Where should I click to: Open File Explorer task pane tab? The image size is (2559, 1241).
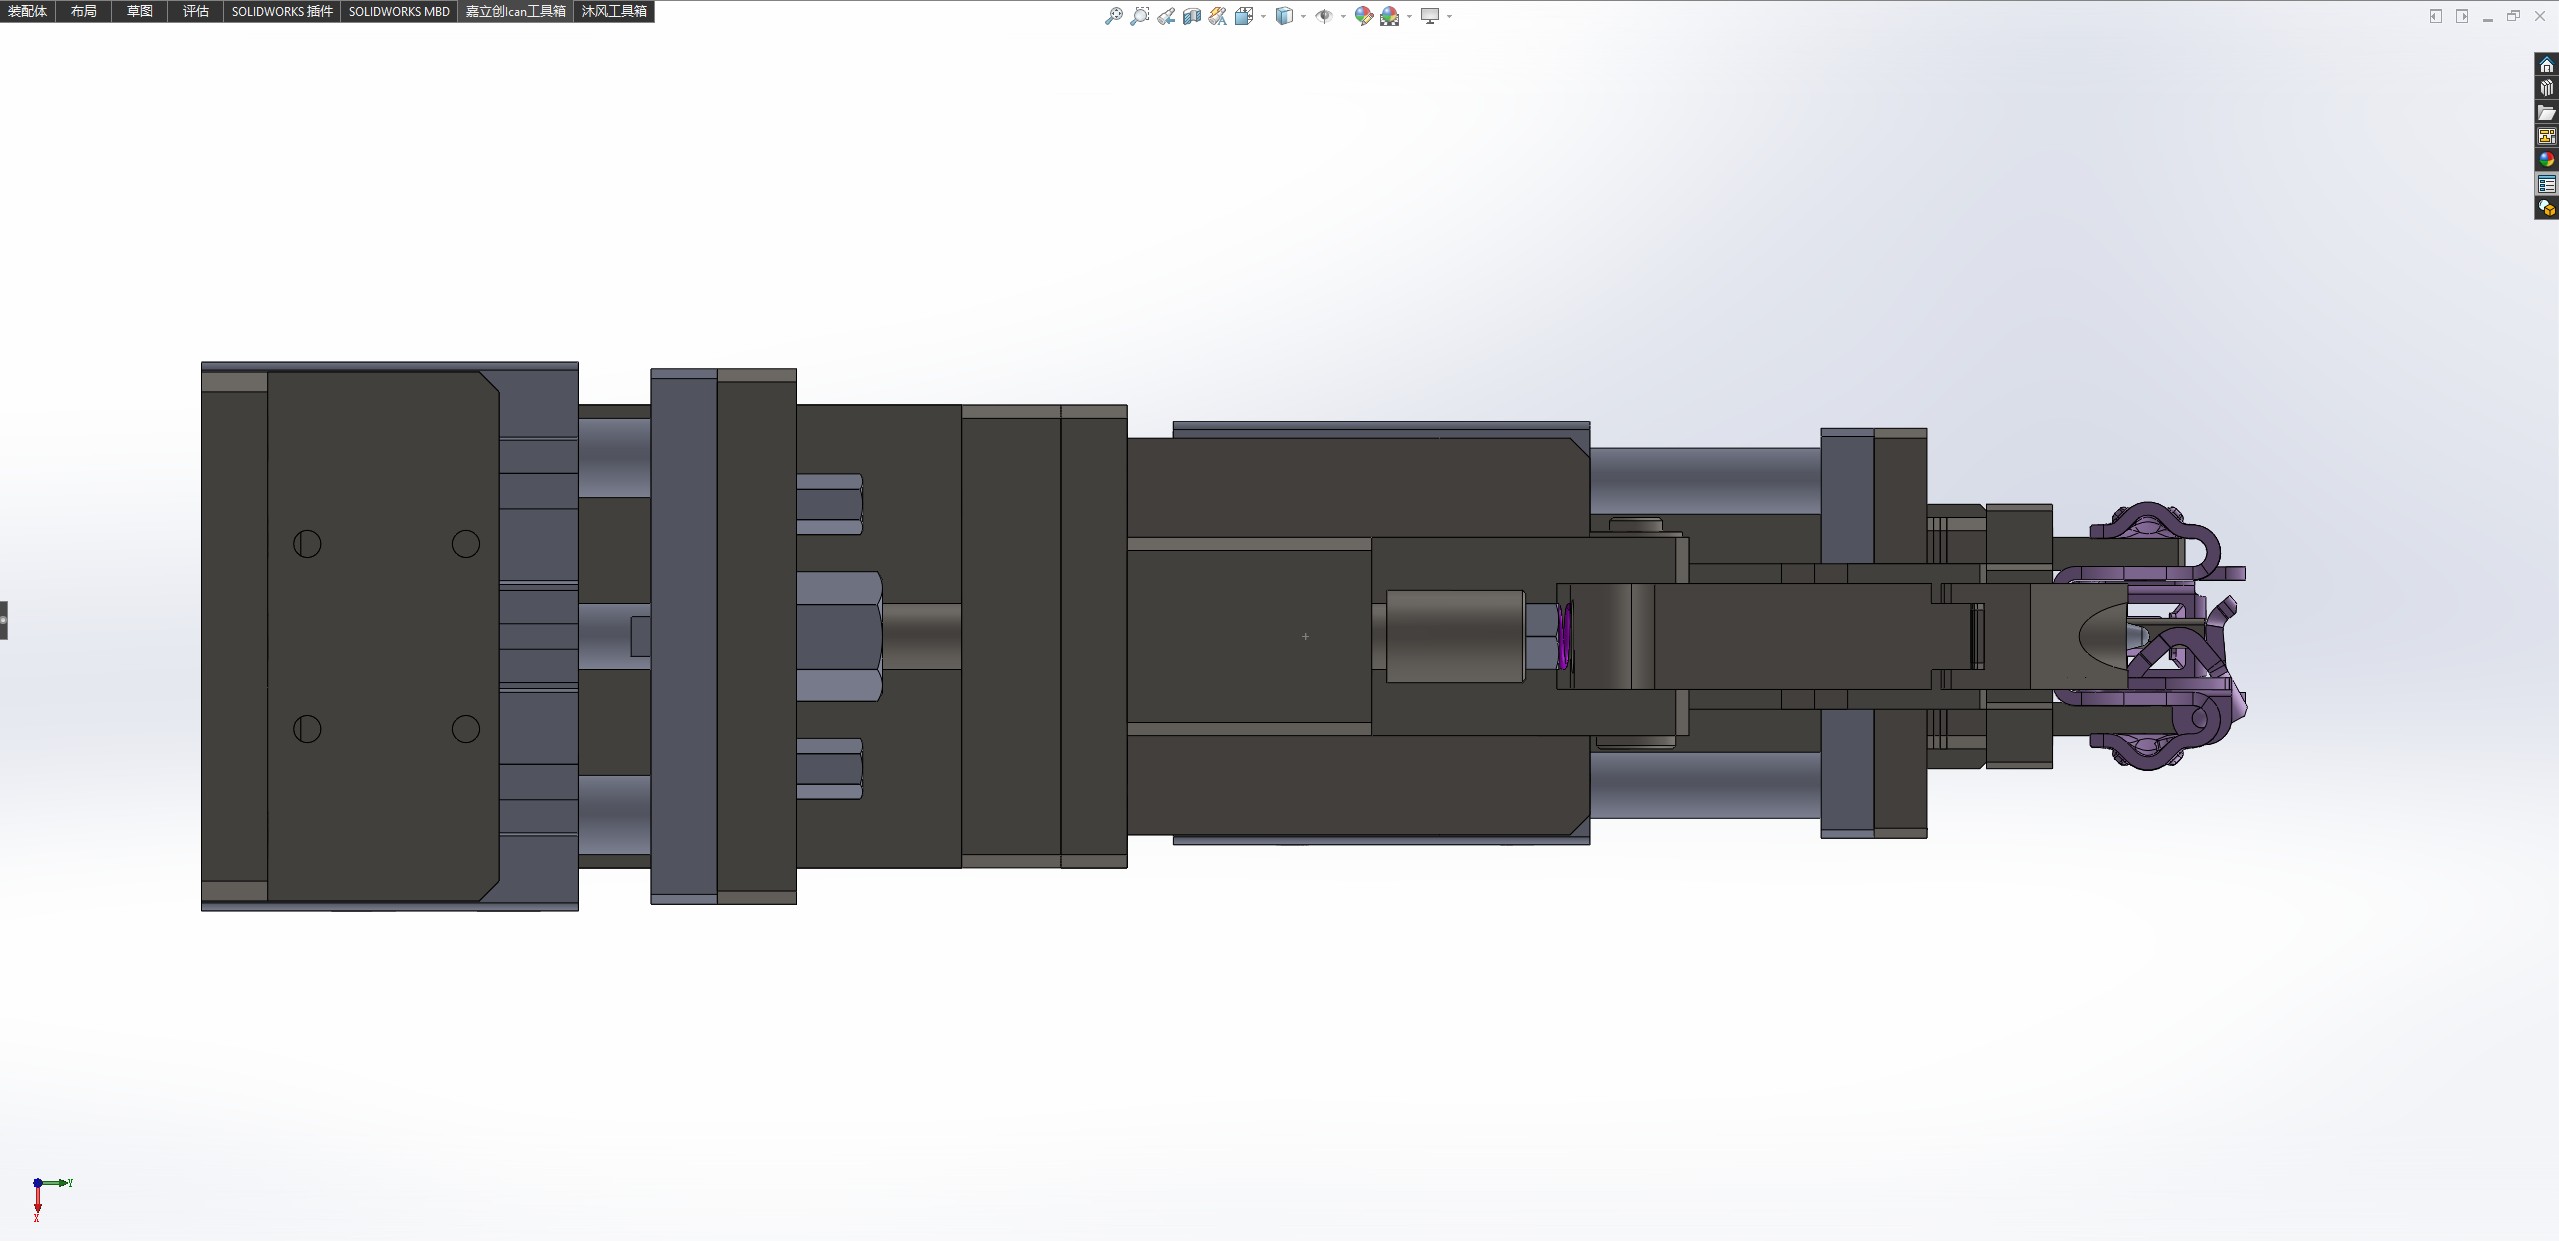click(x=2546, y=112)
